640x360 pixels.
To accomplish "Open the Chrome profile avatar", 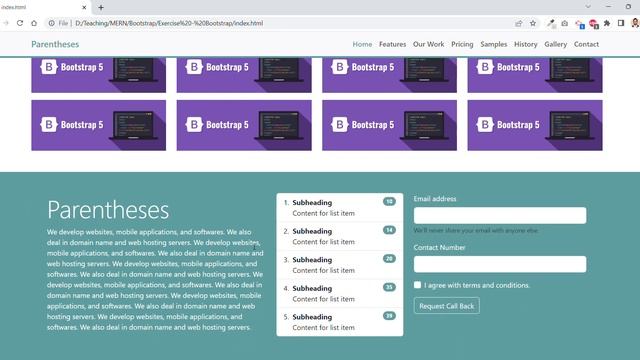I will [x=635, y=23].
